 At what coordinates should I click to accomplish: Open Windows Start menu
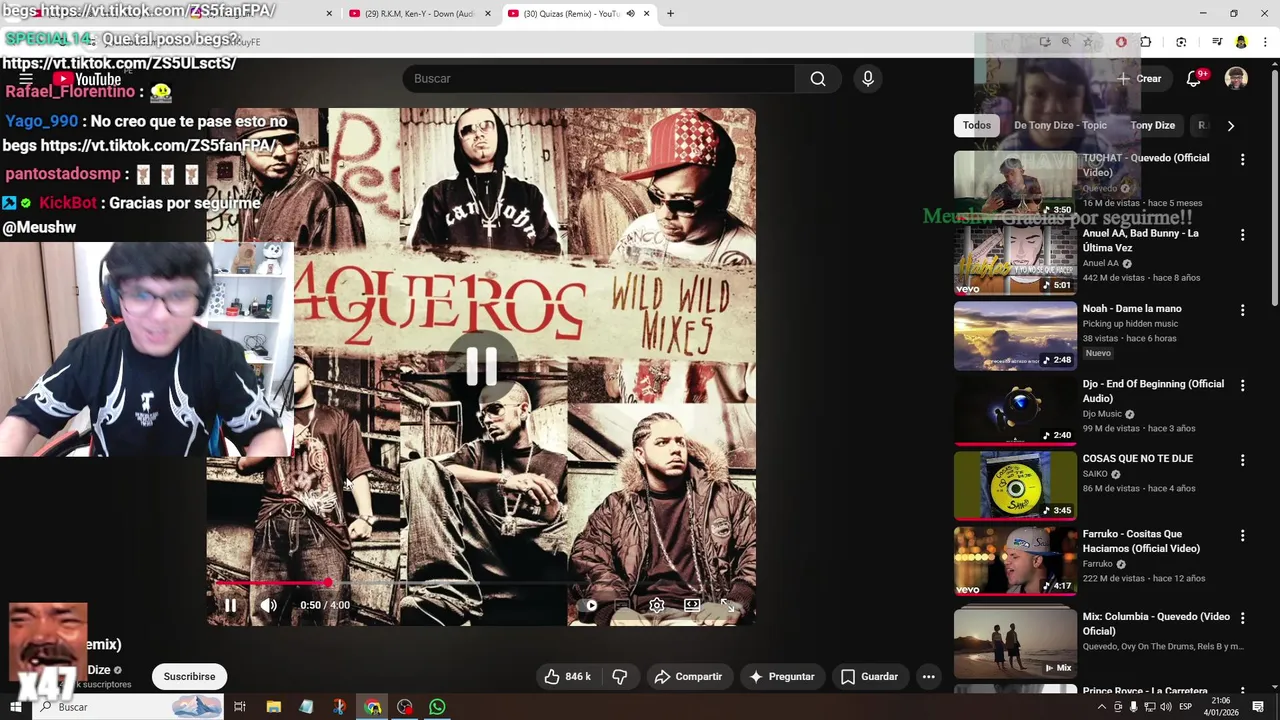pyautogui.click(x=14, y=707)
